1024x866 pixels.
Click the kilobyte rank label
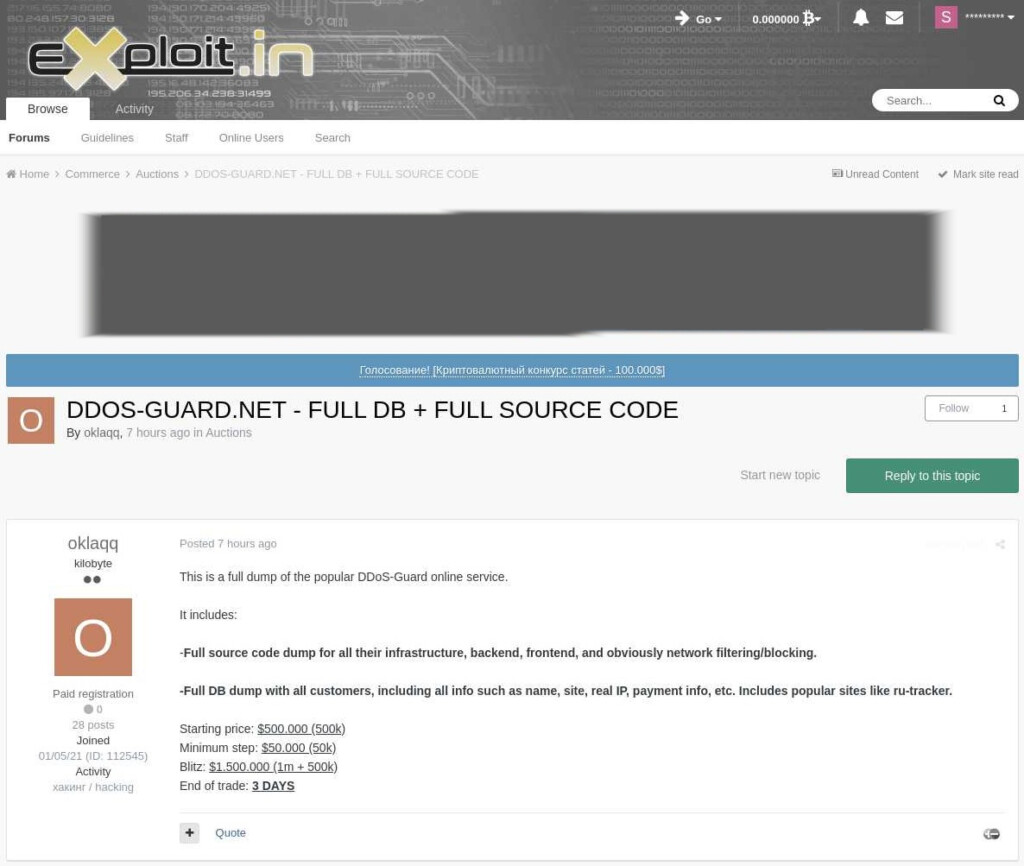(93, 564)
